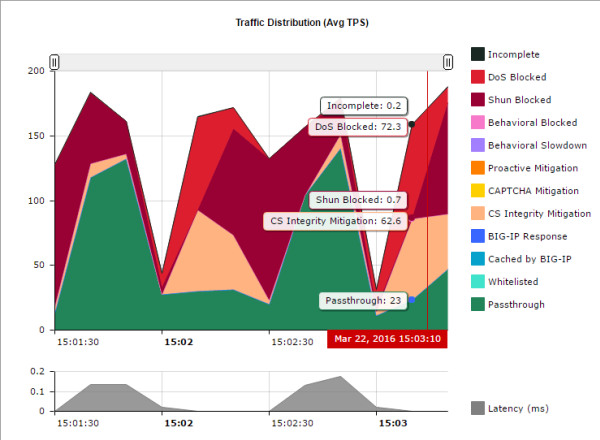Toggle Behavioral Blocked pink legend swatch
600x440 pixels.
tap(478, 123)
